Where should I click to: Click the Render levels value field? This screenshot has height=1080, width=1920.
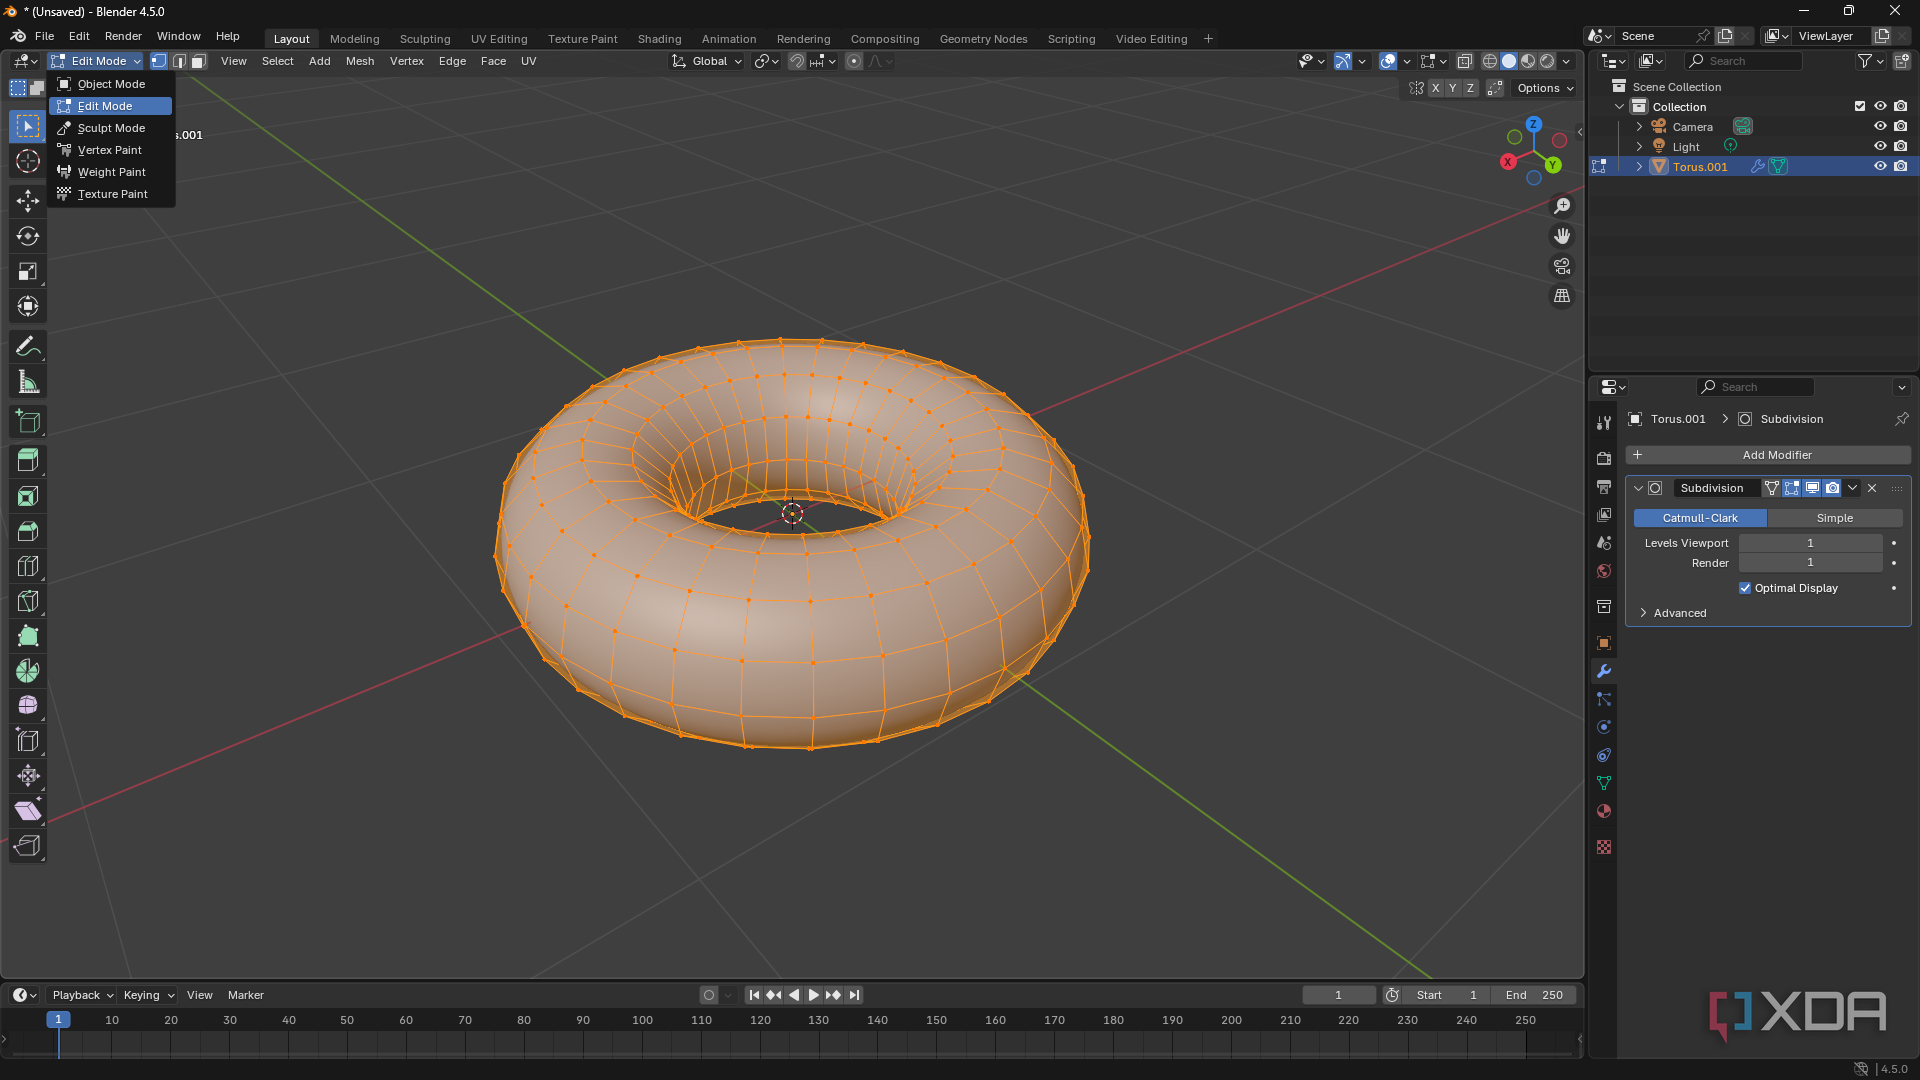tap(1810, 563)
